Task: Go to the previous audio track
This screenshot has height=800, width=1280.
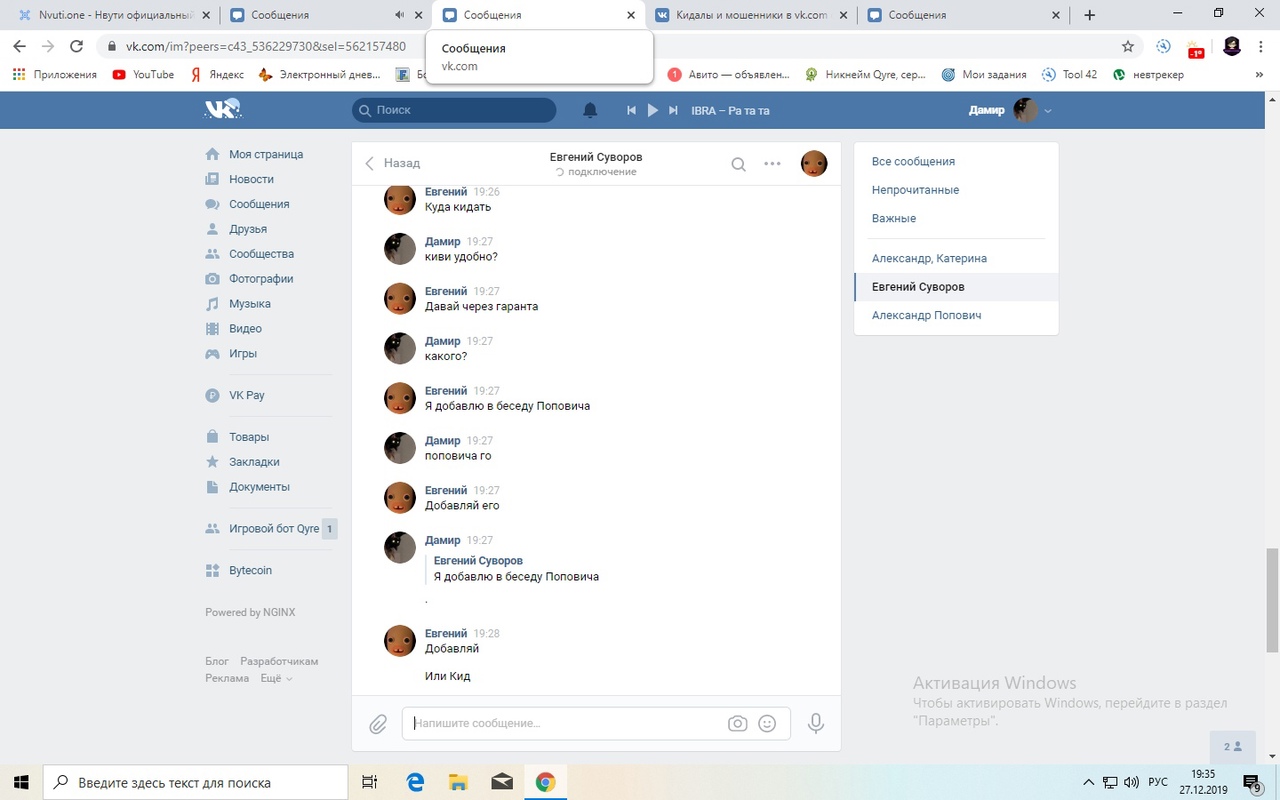Action: coord(631,110)
